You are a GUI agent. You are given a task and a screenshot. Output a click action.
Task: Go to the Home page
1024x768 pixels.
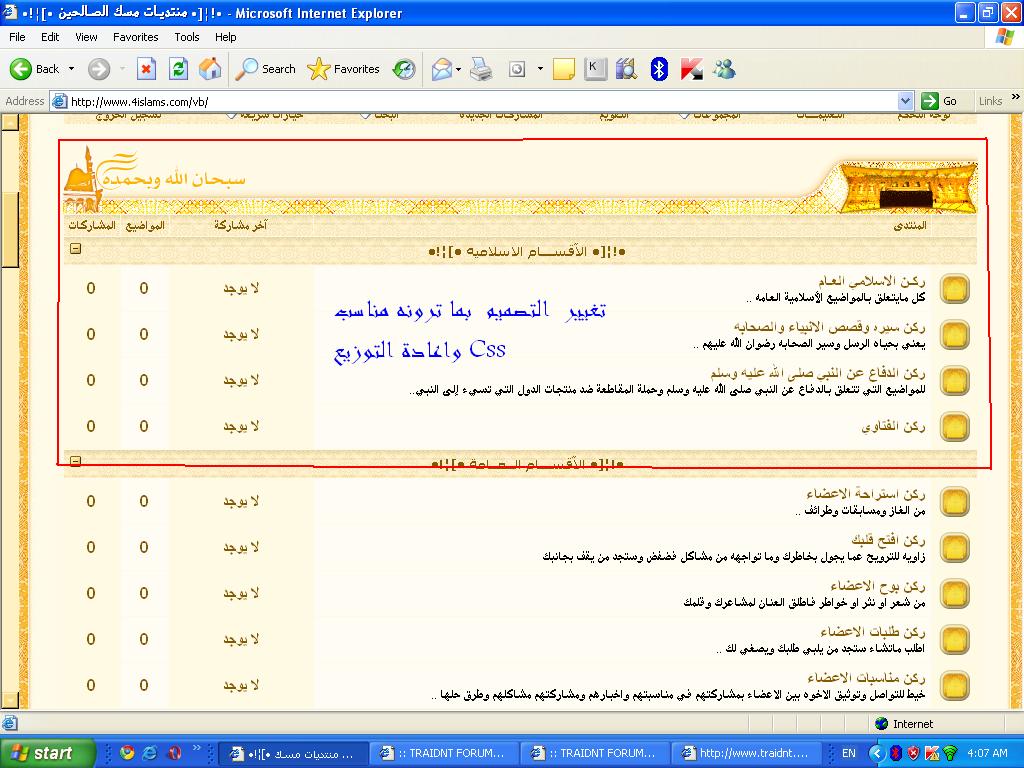coord(210,69)
